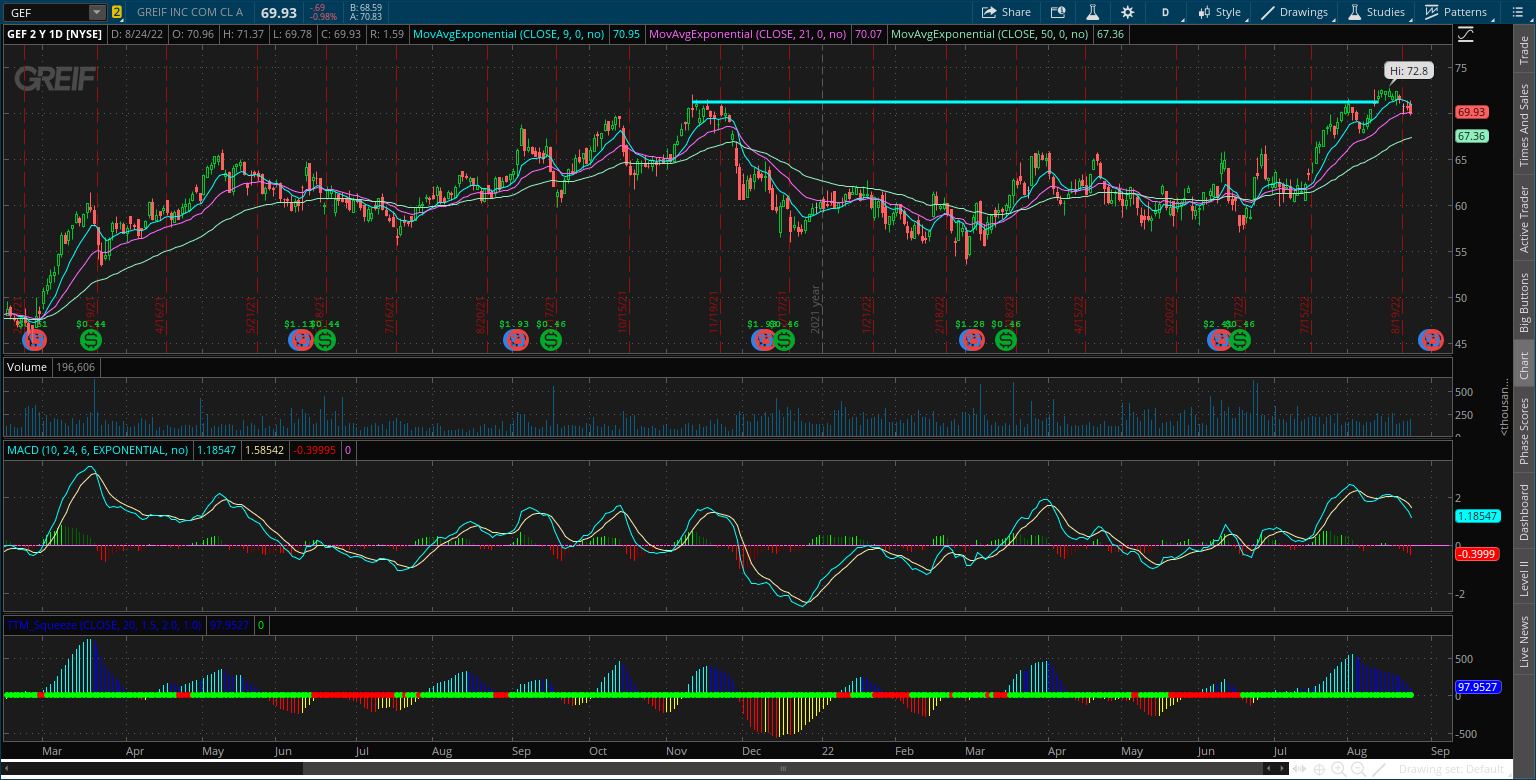Click the rightmost earnings icon near Sep
This screenshot has width=1536, height=780.
tap(1431, 340)
